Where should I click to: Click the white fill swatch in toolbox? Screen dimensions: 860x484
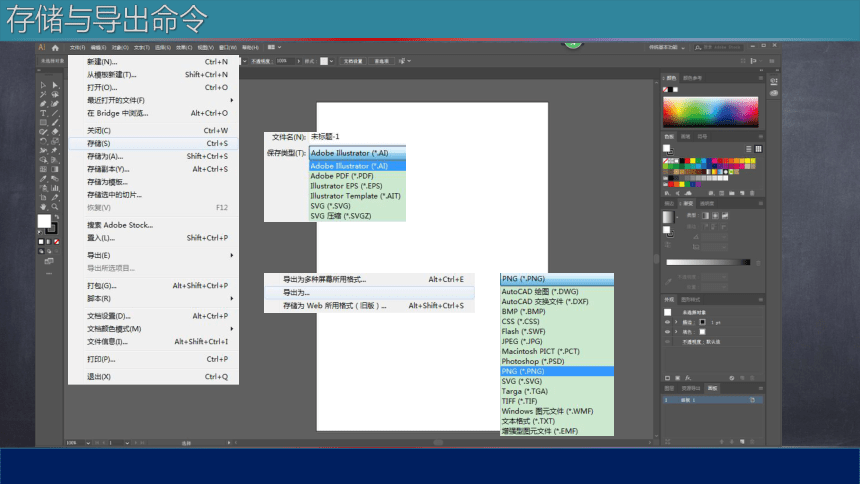point(44,221)
